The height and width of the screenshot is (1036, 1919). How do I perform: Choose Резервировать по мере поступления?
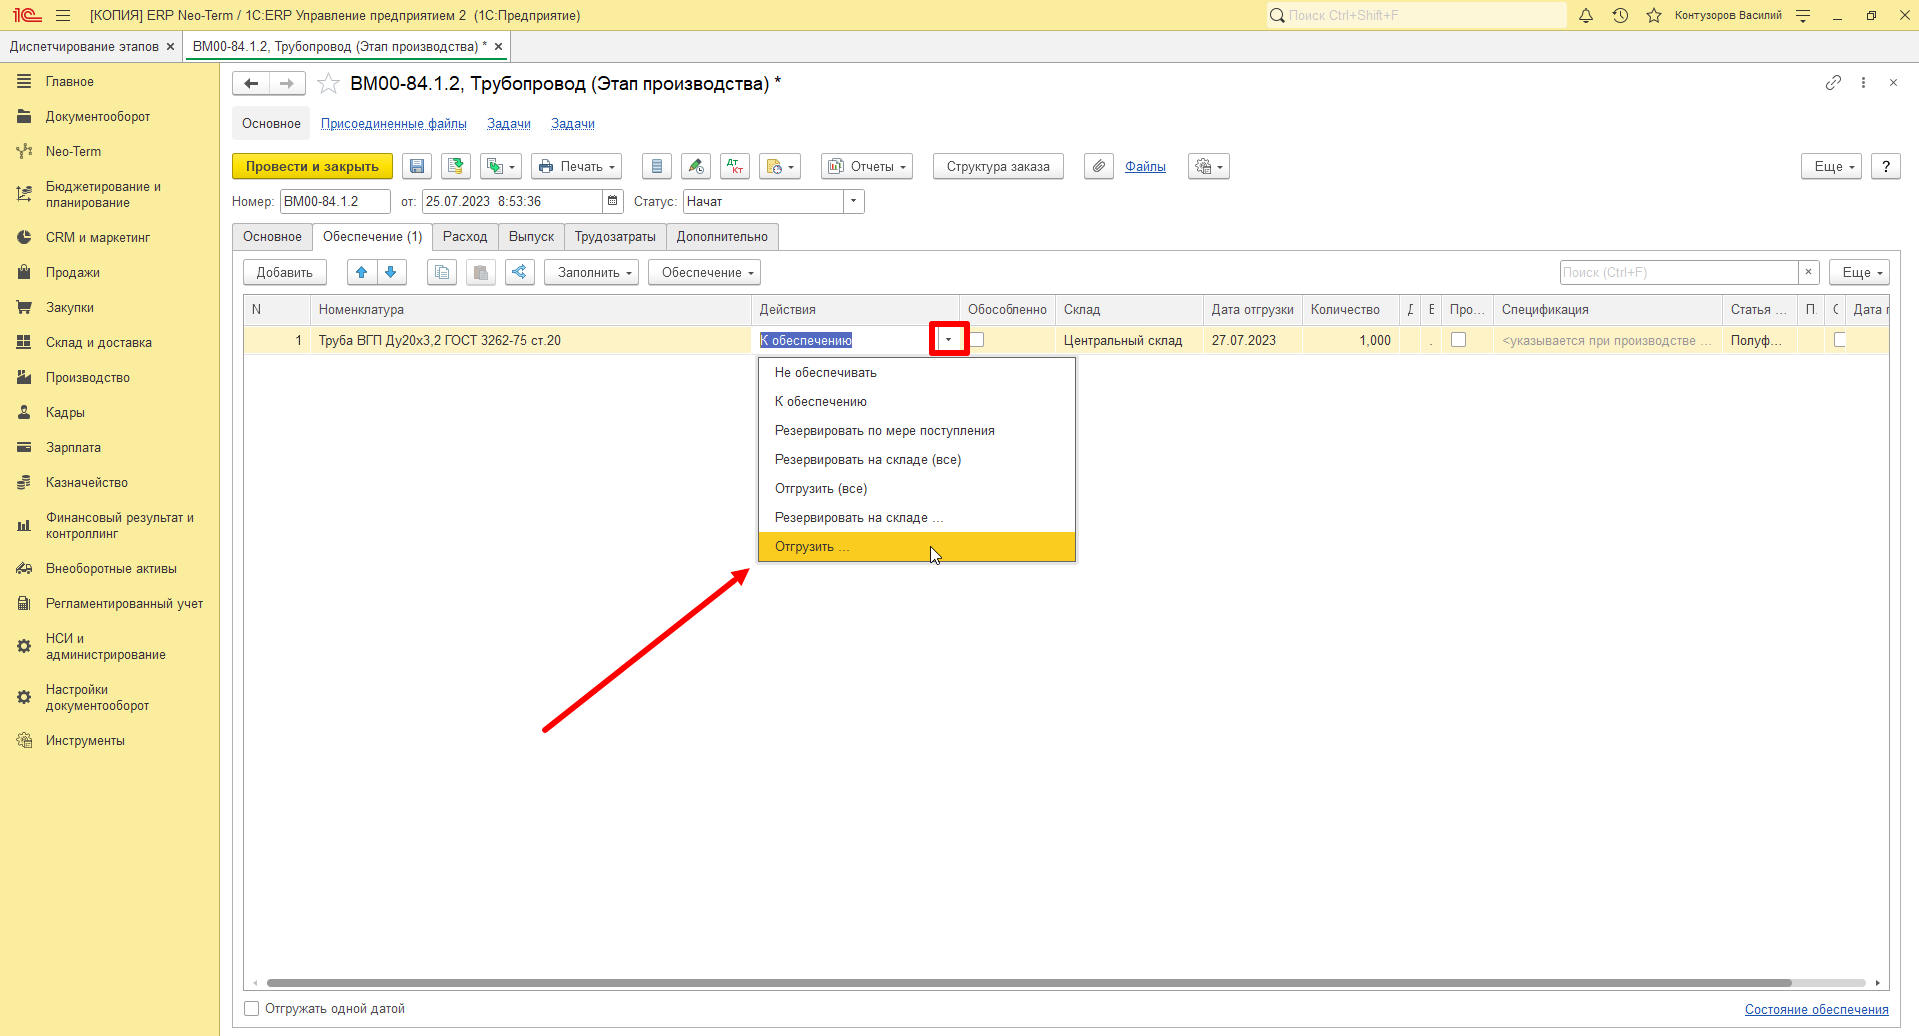[x=916, y=431]
